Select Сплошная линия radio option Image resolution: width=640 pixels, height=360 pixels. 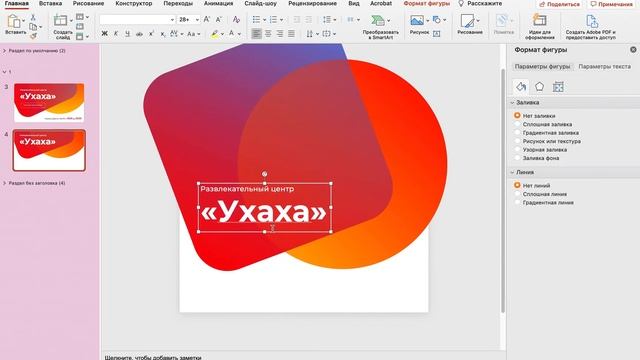pyautogui.click(x=517, y=194)
